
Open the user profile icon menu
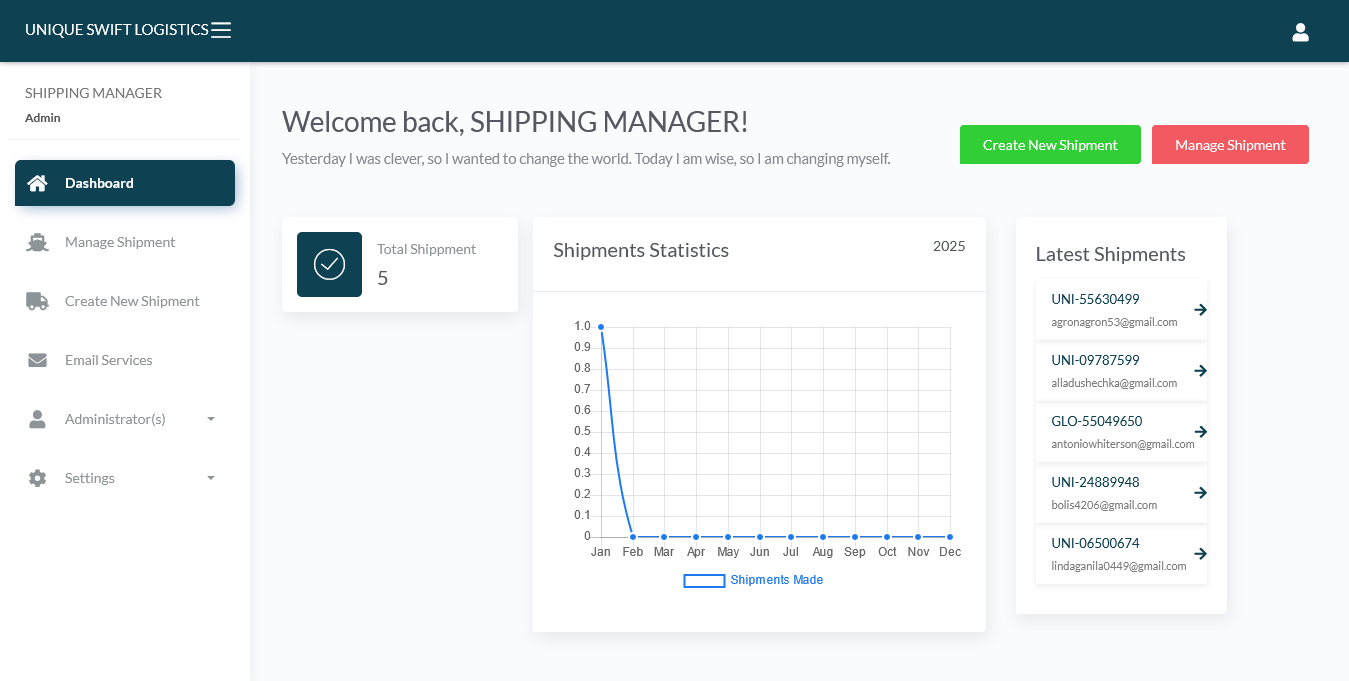(1300, 32)
